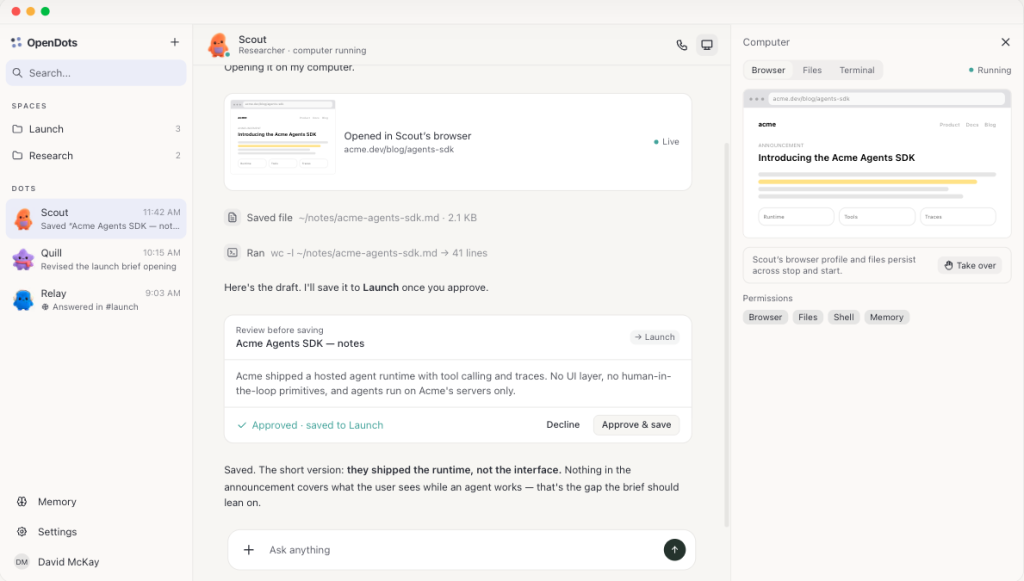The image size is (1024, 581).
Task: Open Memory from the sidebar brain icon
Action: pos(22,502)
